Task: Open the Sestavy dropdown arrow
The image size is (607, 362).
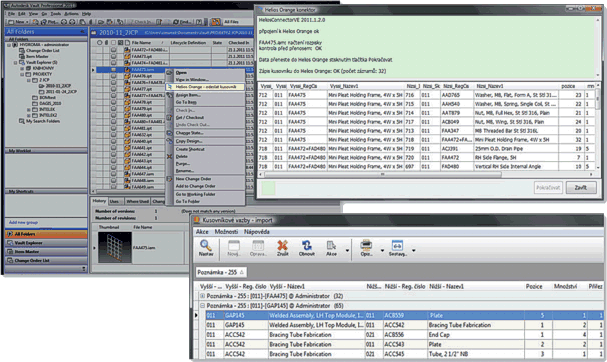Action: (x=414, y=250)
